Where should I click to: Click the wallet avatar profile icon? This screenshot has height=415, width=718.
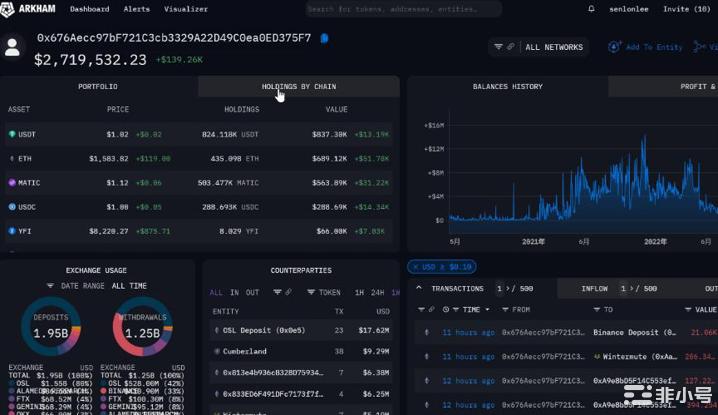click(x=13, y=47)
